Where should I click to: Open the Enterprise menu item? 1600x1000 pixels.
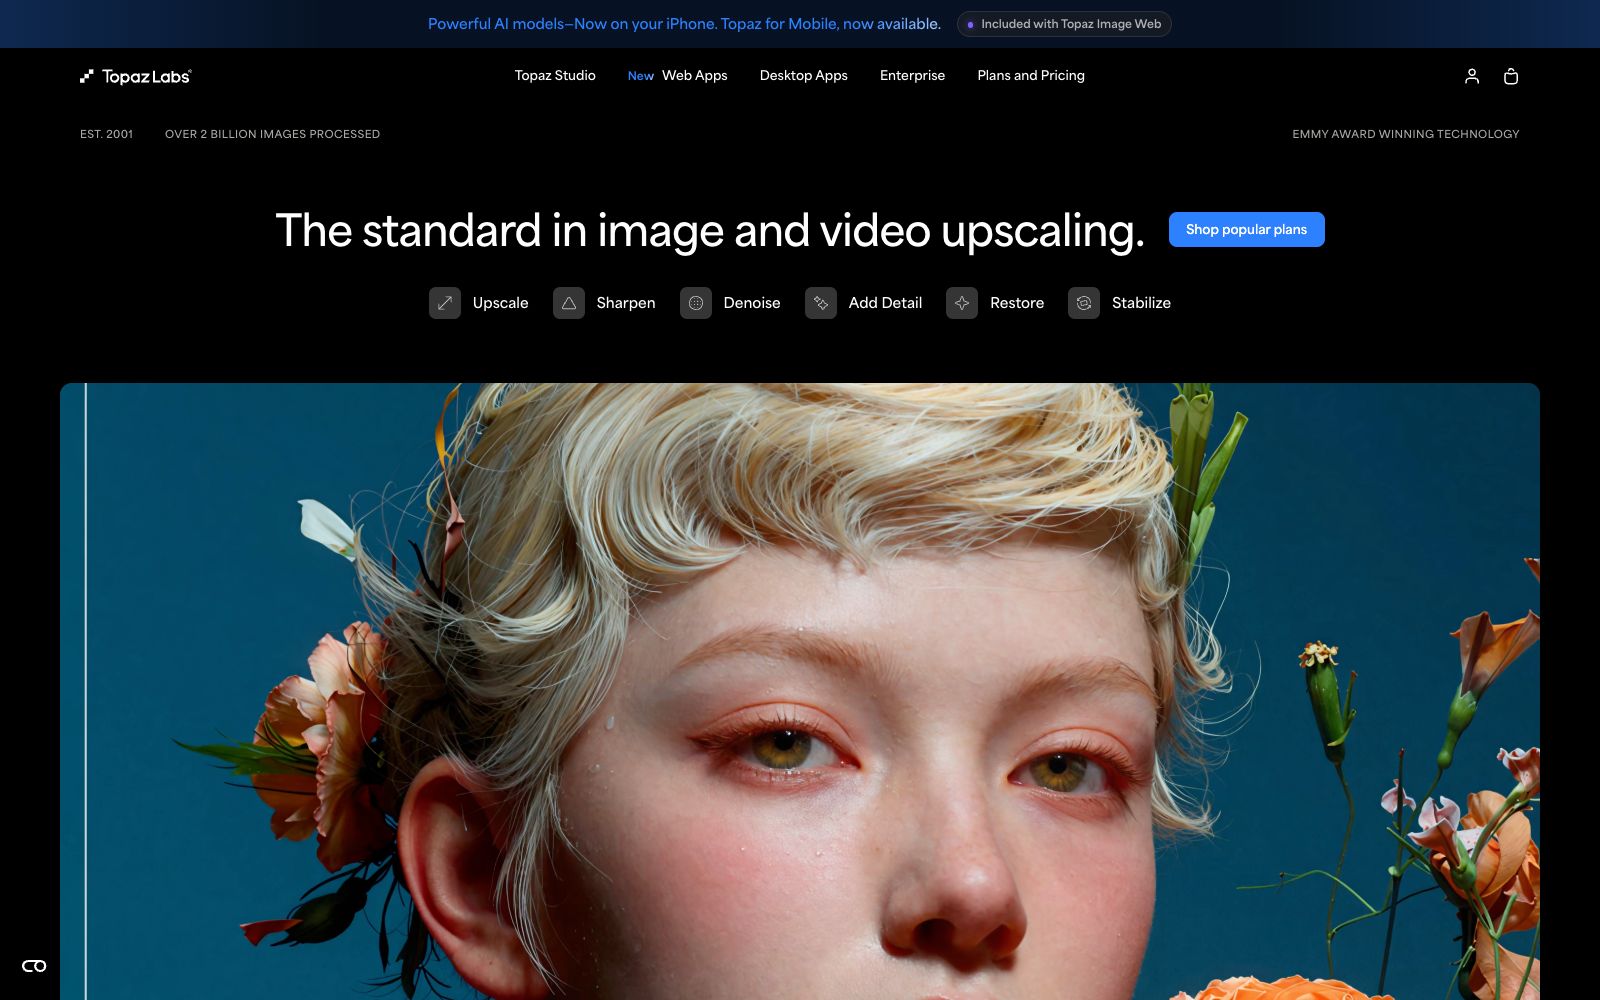[912, 76]
